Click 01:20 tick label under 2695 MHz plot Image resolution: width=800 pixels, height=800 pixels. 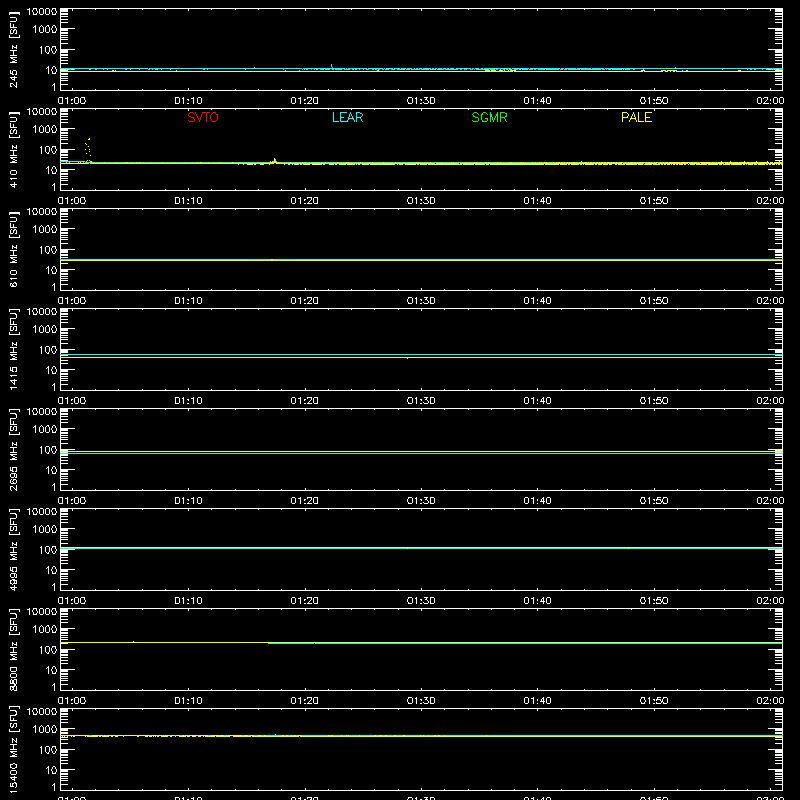tap(305, 501)
